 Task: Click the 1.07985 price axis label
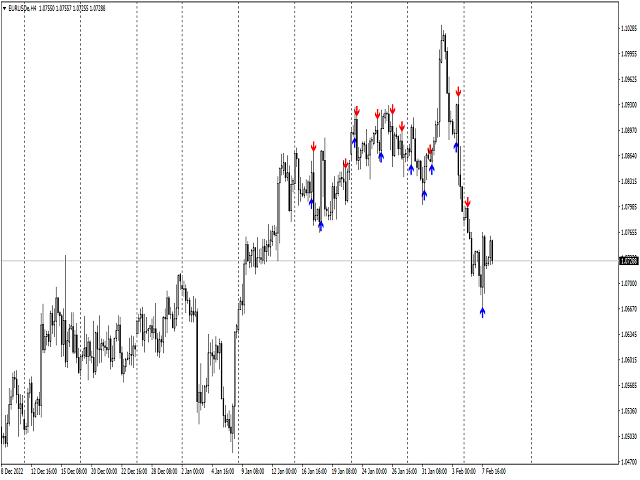click(629, 207)
